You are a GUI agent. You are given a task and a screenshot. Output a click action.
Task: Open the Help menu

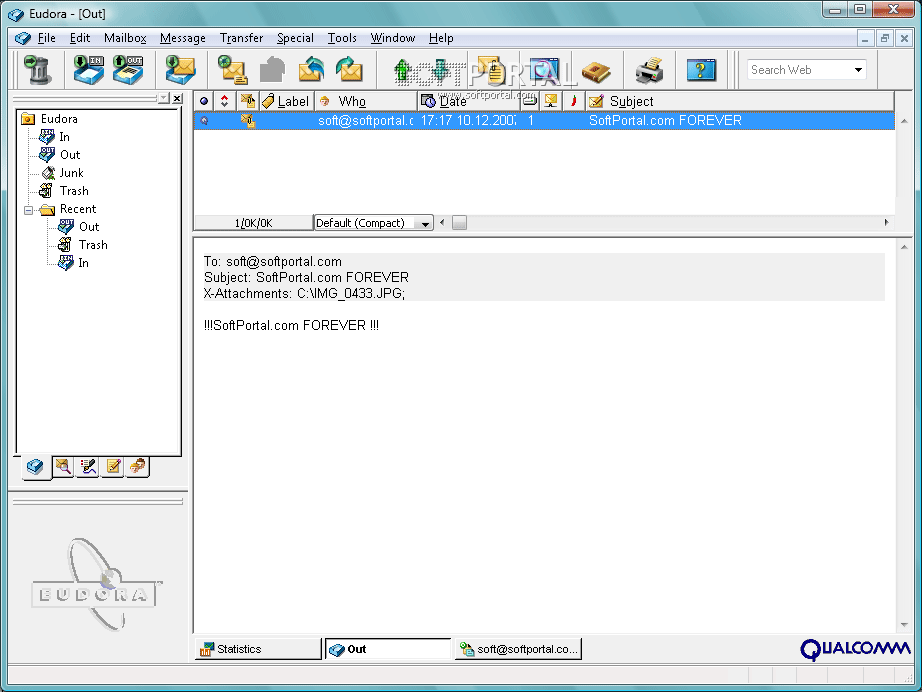pos(441,38)
